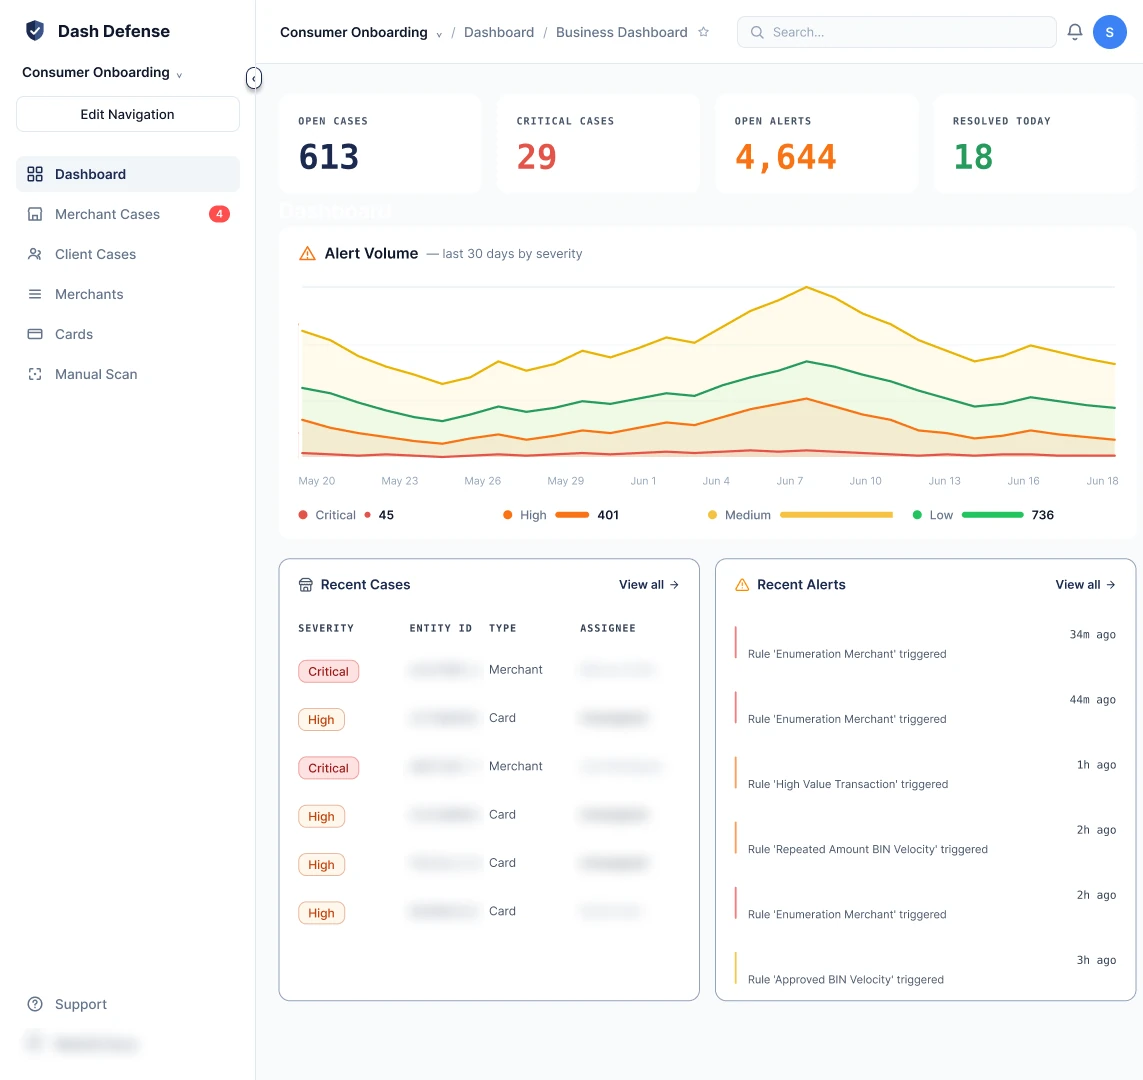This screenshot has width=1143, height=1080.
Task: Click the Recent Cases store icon
Action: tap(305, 584)
